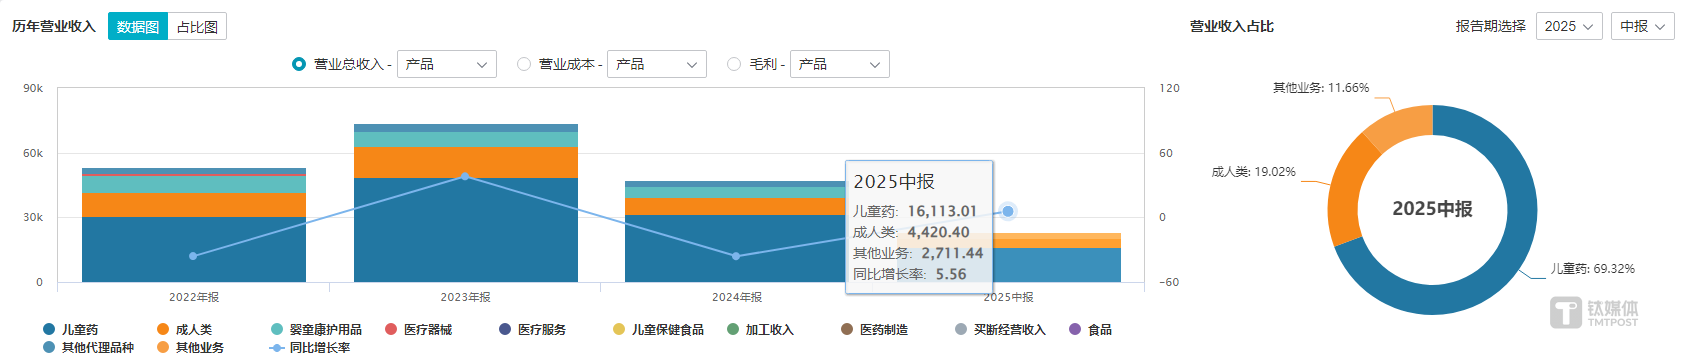Click the 2024年报 x-axis label
This screenshot has height=360, width=1683.
(x=737, y=297)
